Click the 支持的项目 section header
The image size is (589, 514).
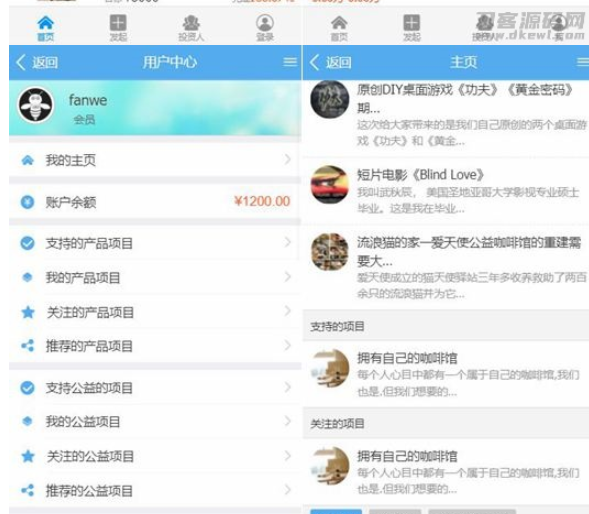(446, 326)
